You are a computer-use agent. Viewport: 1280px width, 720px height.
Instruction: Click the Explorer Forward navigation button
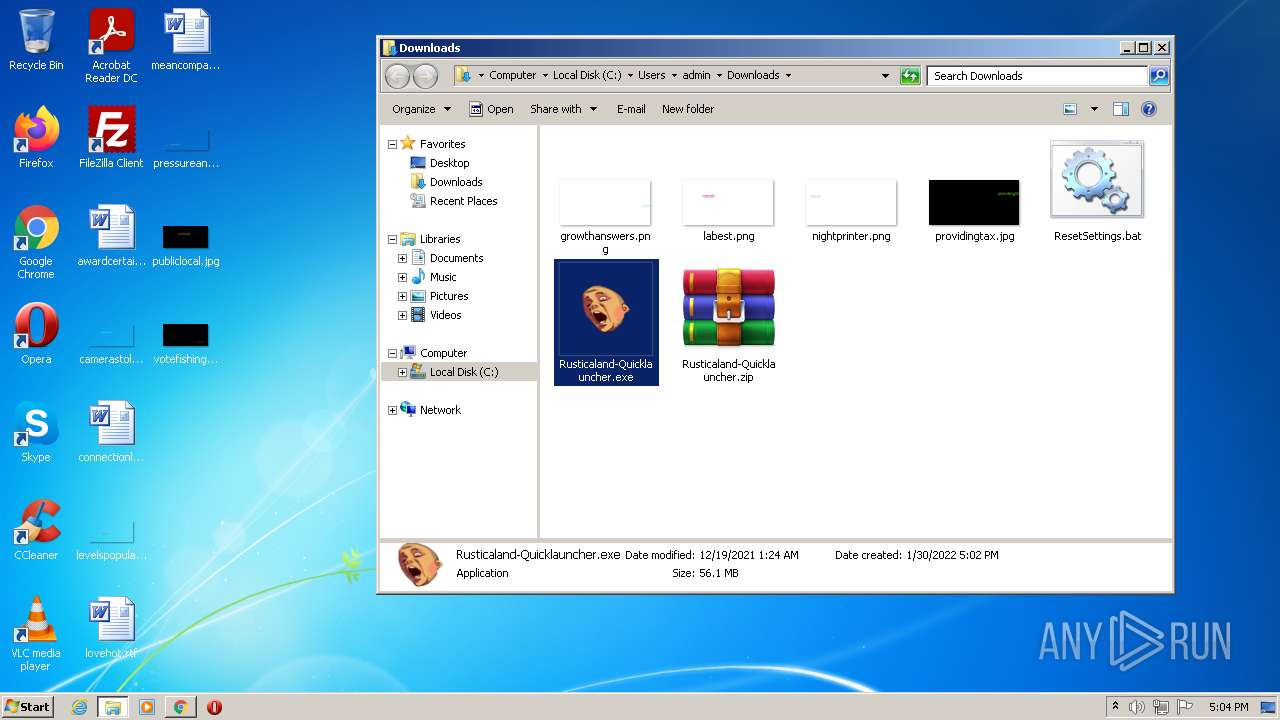425,76
